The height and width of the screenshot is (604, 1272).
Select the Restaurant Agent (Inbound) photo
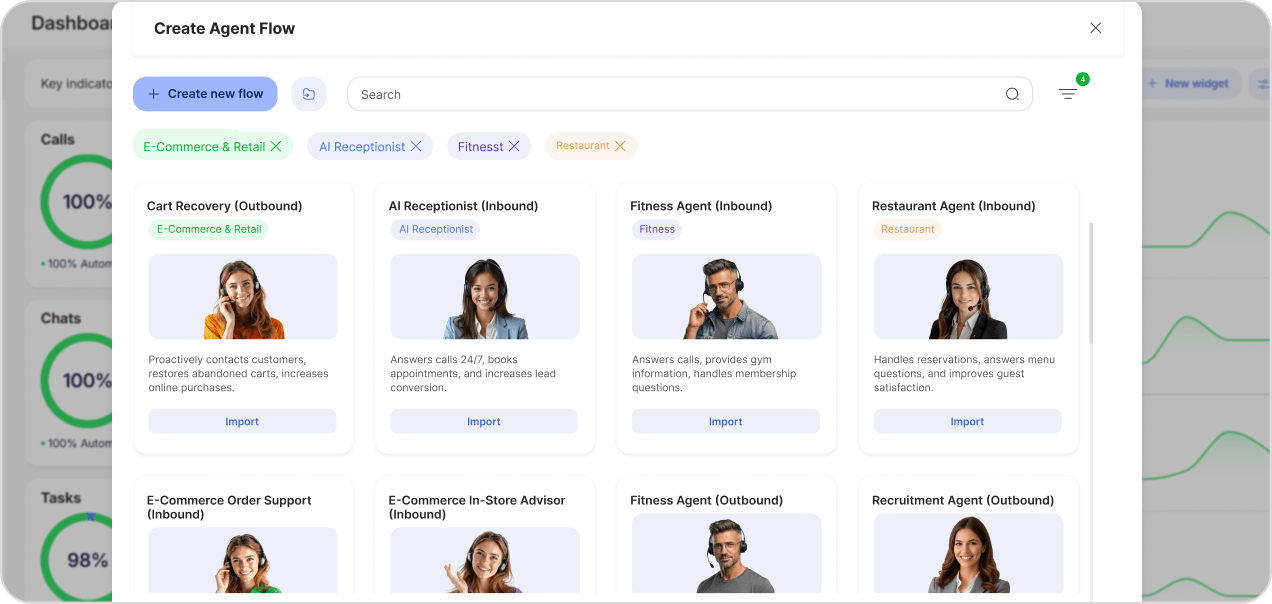pyautogui.click(x=968, y=297)
